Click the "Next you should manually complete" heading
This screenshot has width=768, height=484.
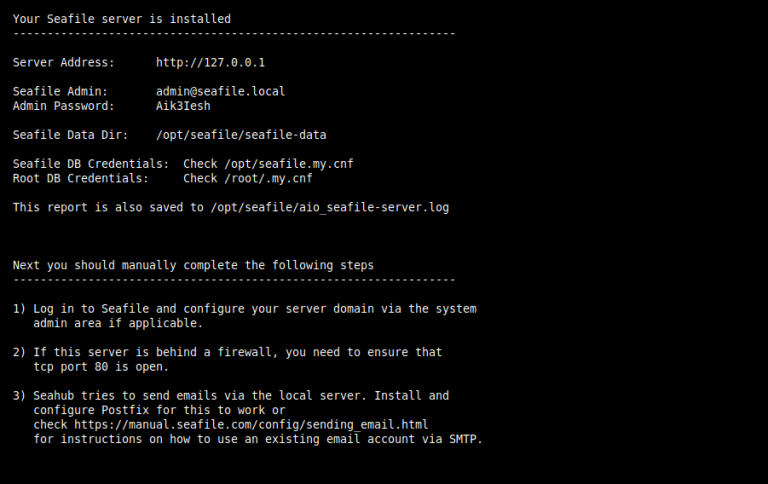pos(193,265)
